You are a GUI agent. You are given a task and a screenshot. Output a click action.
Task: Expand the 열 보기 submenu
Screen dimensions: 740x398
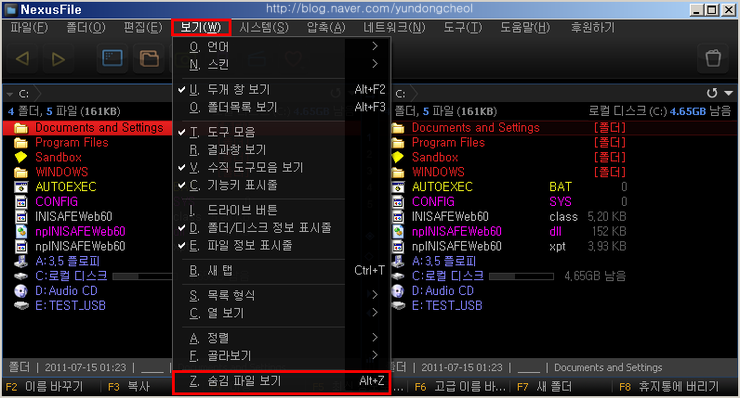pyautogui.click(x=283, y=313)
